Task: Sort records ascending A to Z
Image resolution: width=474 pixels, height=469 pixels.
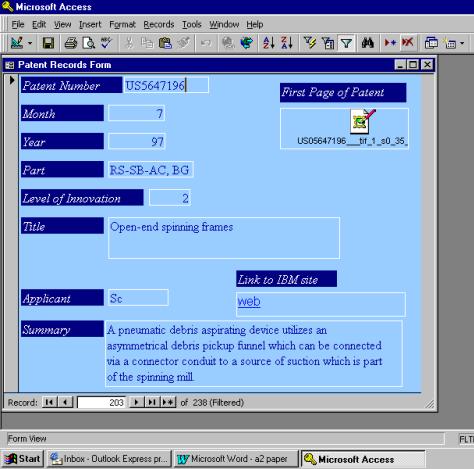Action: click(x=269, y=43)
